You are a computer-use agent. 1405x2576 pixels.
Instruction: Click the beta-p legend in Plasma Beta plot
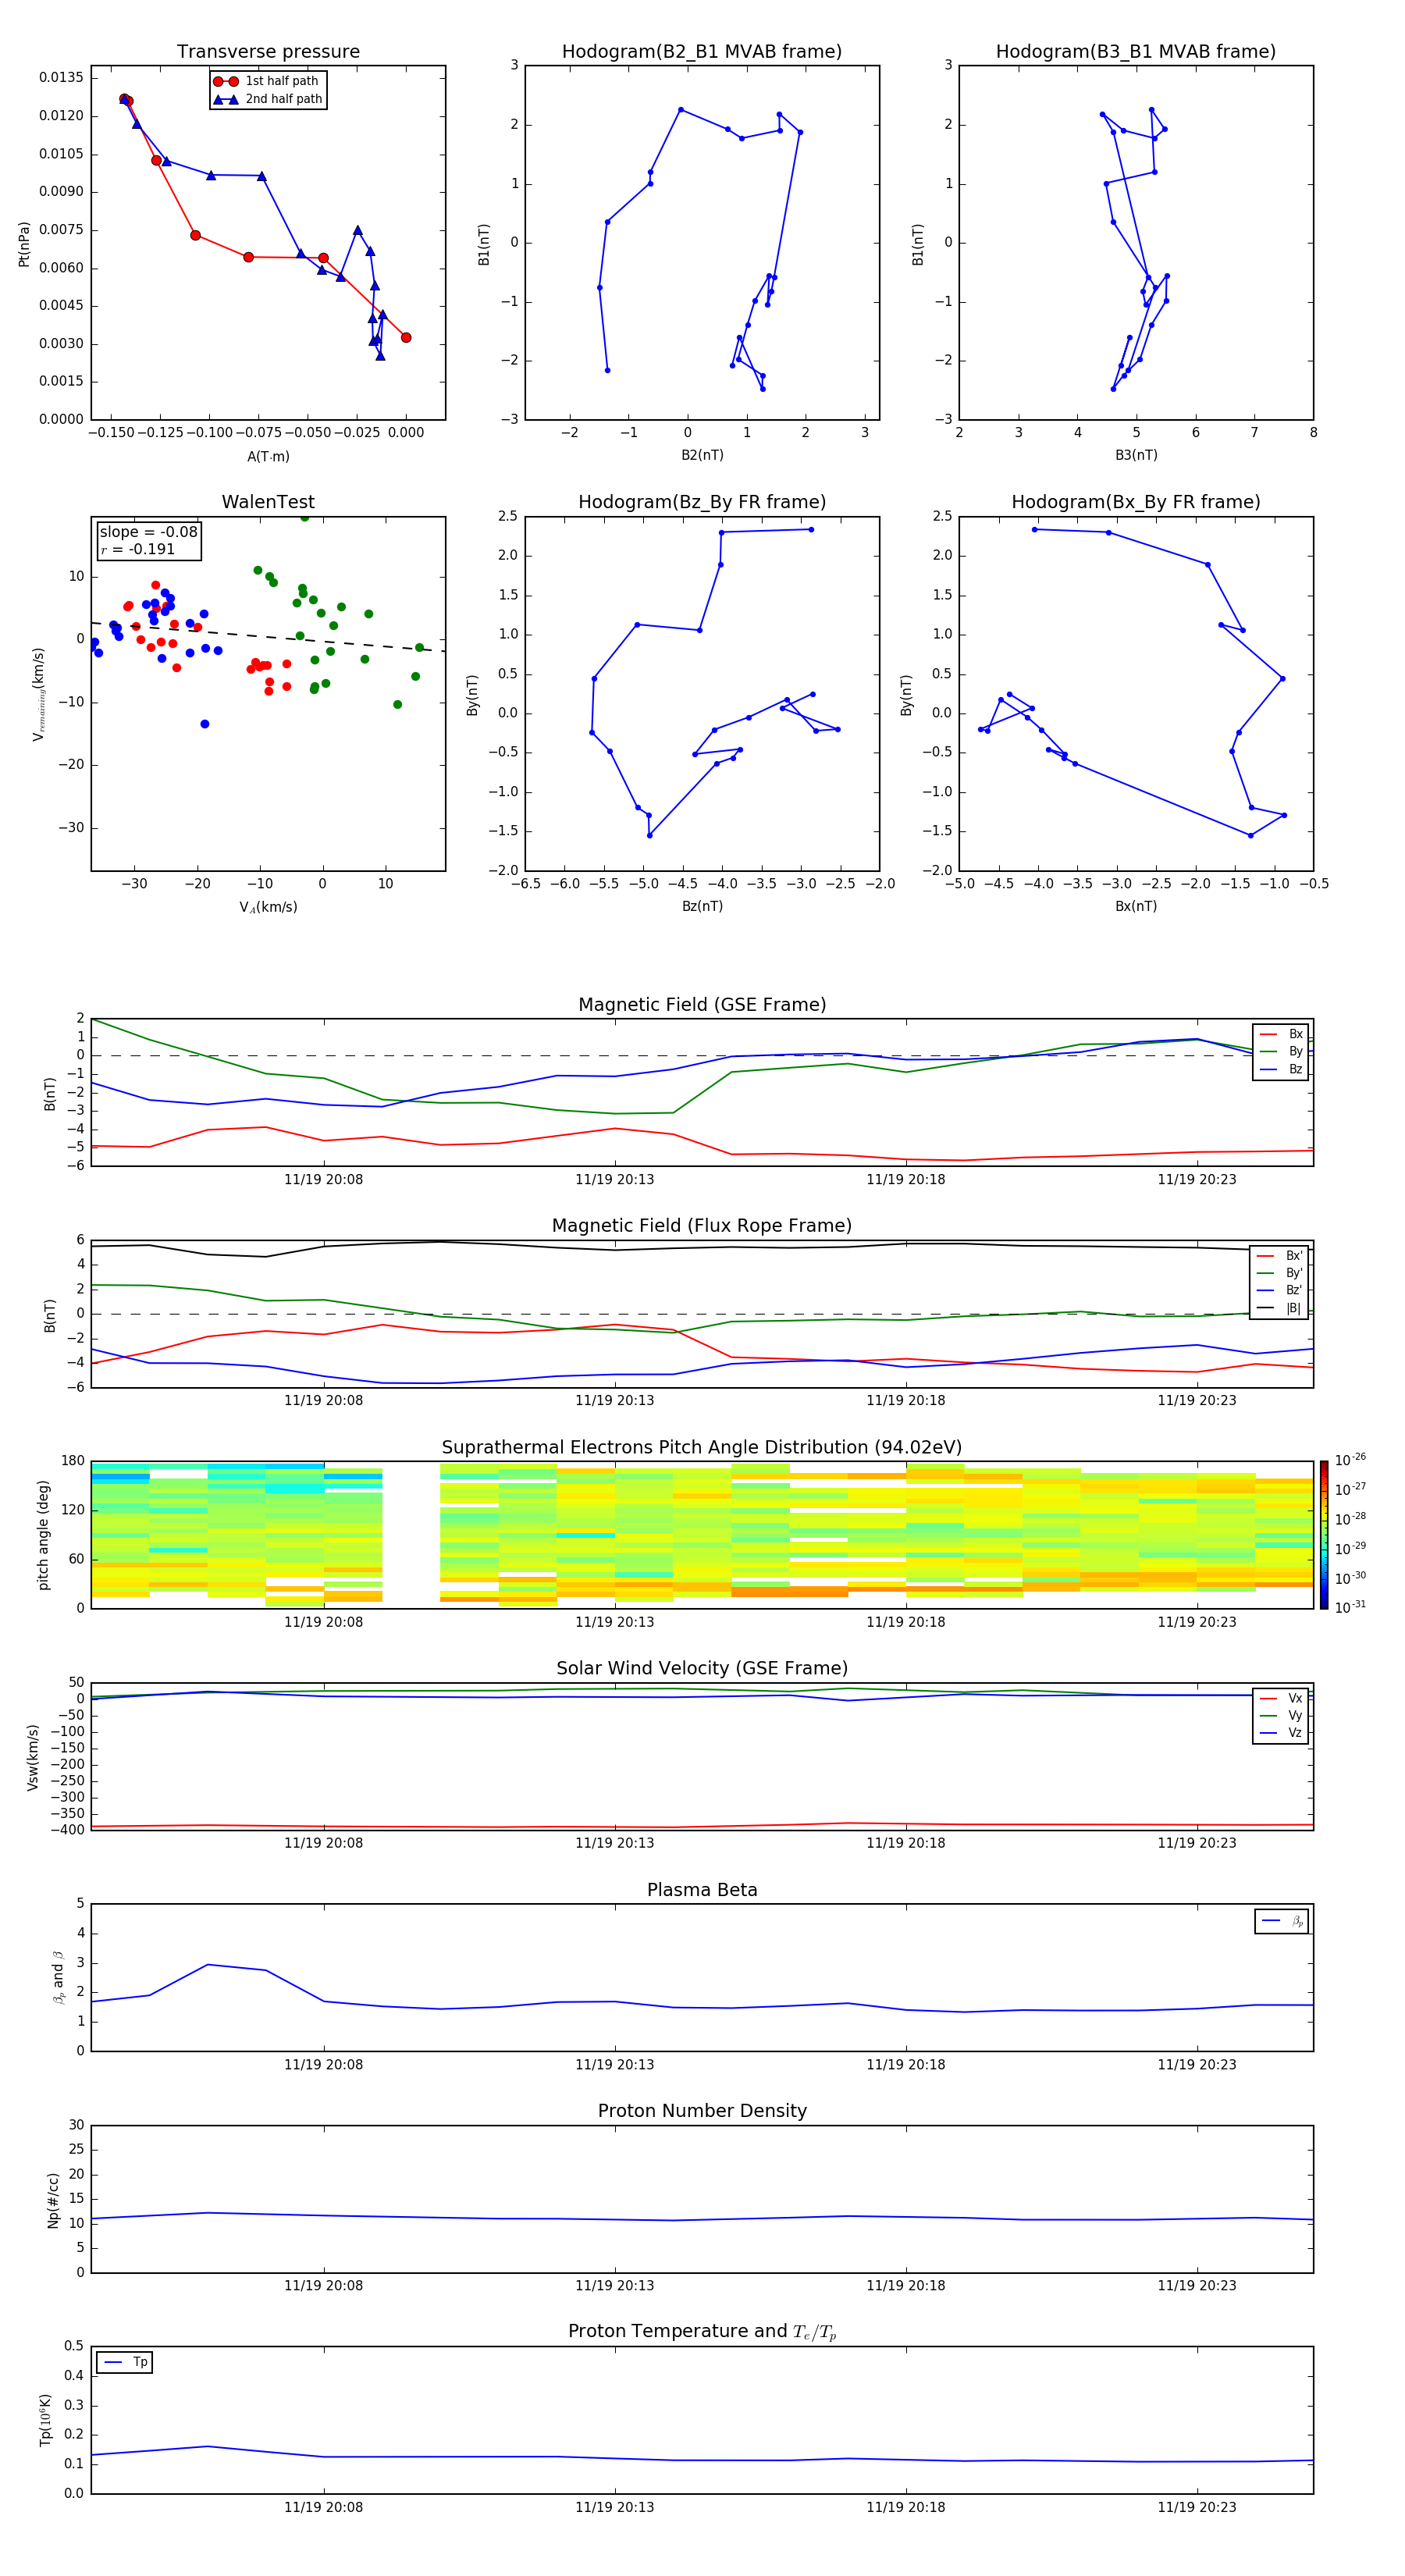[1282, 1921]
